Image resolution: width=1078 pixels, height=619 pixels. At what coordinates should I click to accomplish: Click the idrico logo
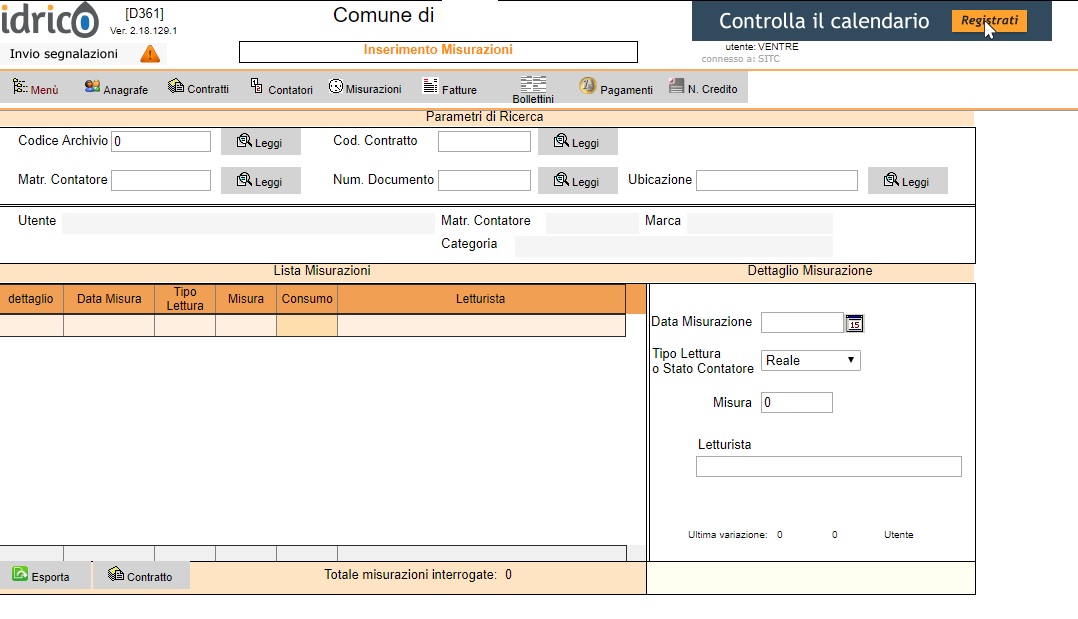[x=50, y=19]
